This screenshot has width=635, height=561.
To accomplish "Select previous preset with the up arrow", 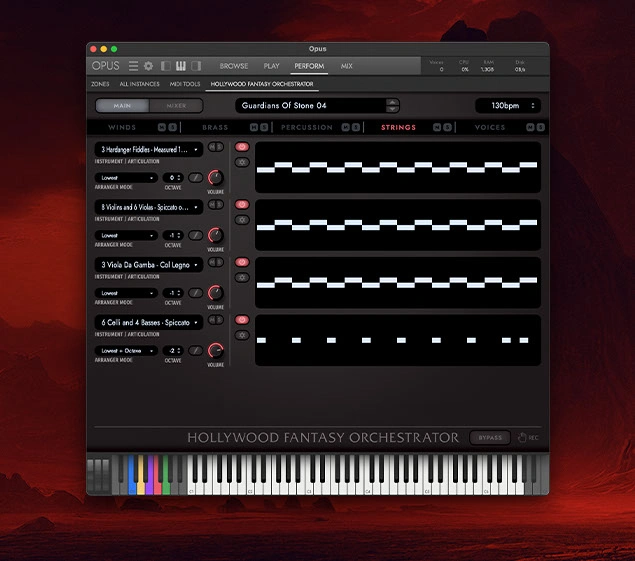I will [x=392, y=102].
